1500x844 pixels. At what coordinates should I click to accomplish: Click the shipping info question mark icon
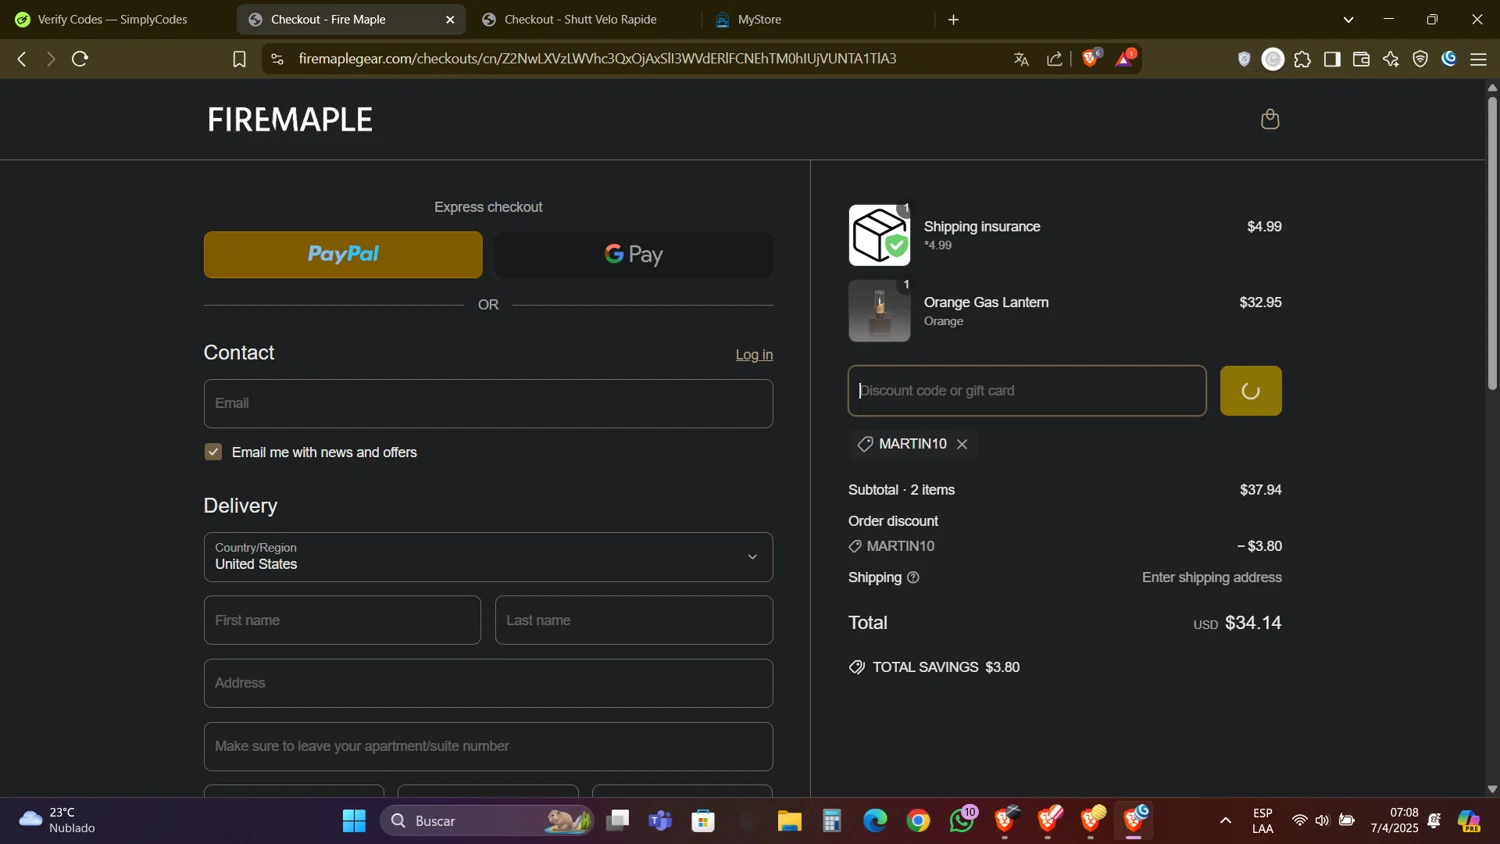tap(913, 577)
